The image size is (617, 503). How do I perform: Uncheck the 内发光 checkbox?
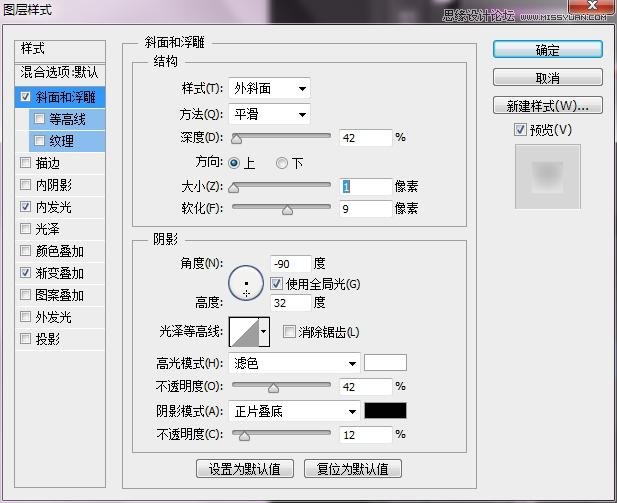tap(25, 207)
